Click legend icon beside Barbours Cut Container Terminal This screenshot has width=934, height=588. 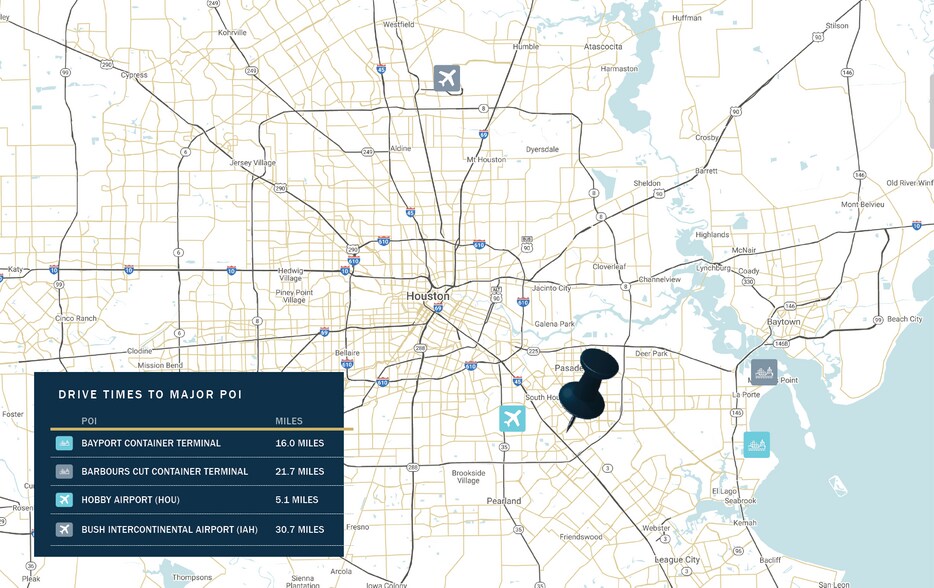pyautogui.click(x=64, y=471)
